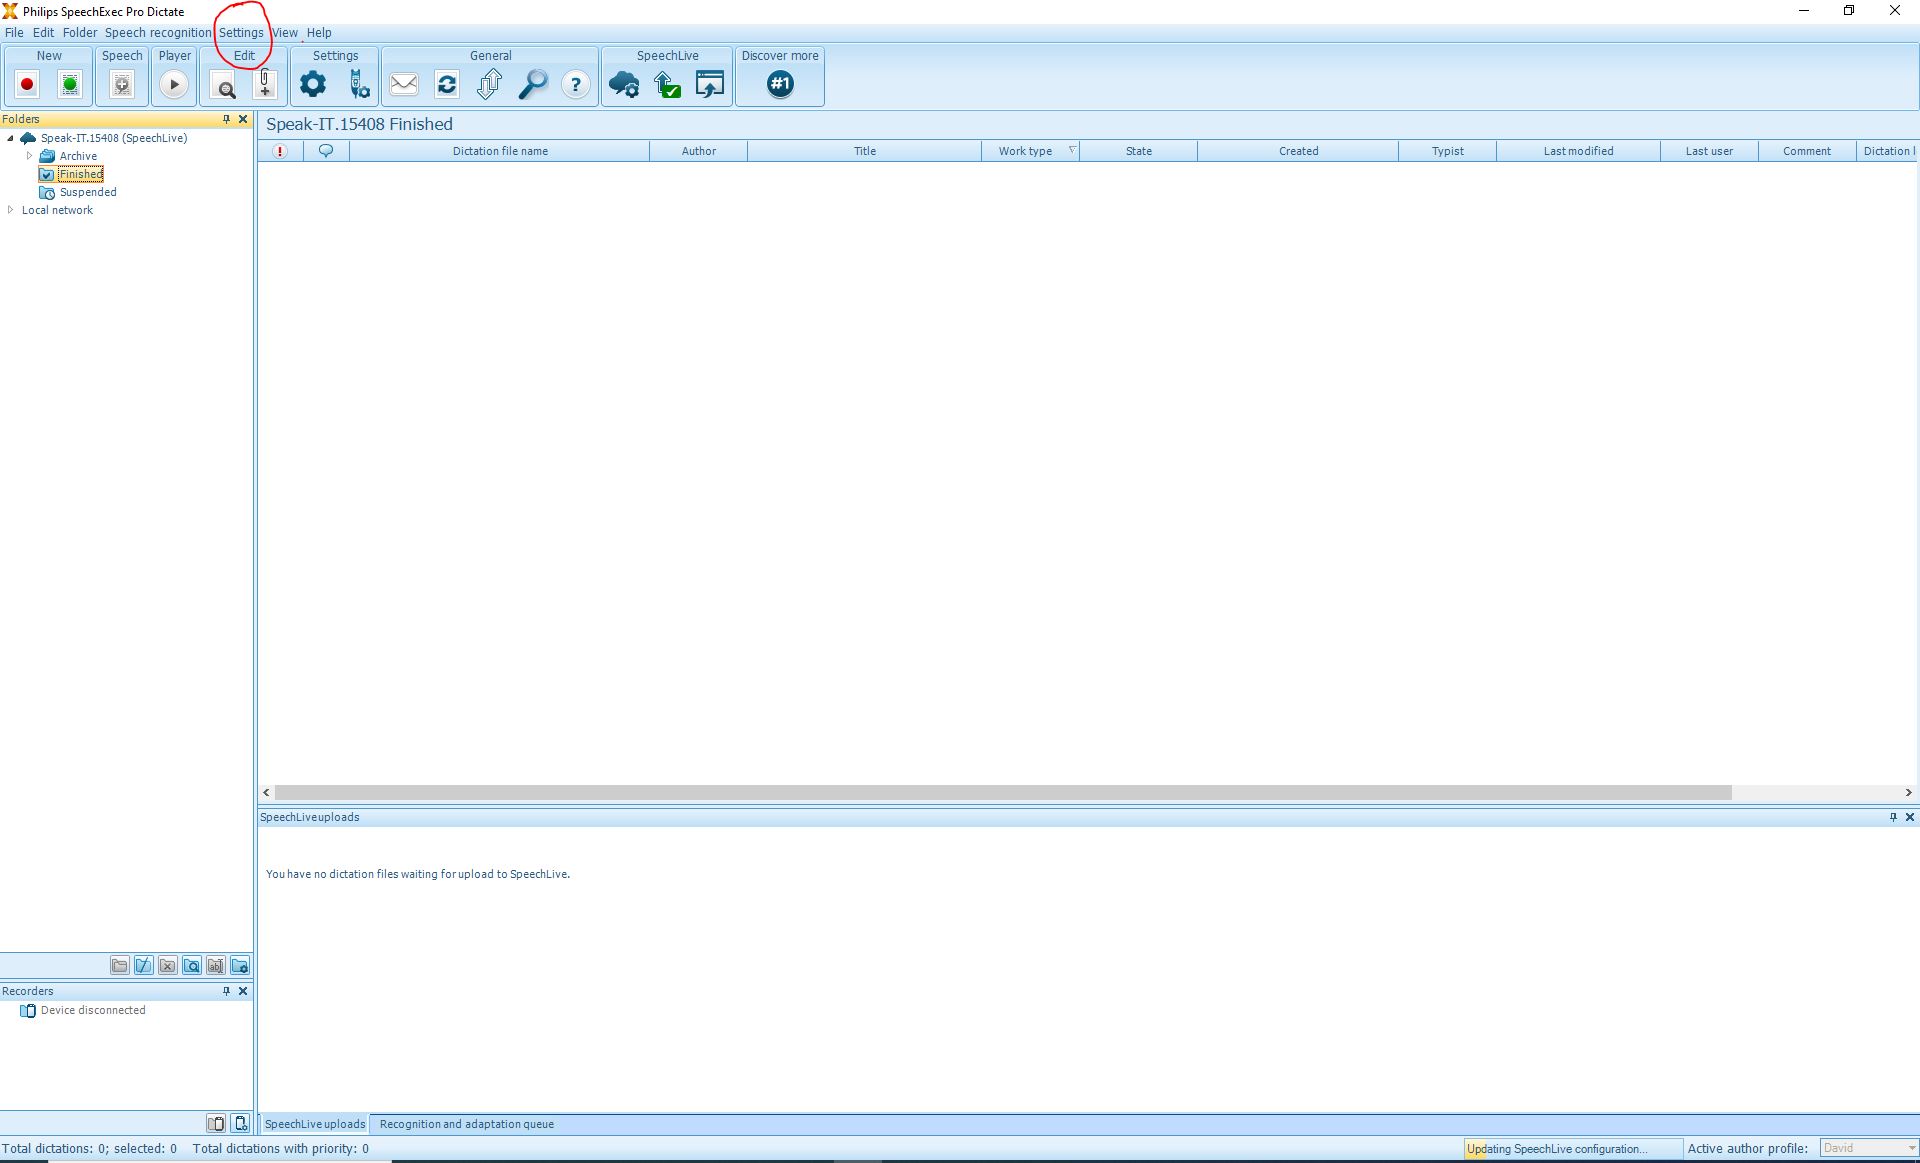
Task: Pin the Folders panel with pushpin toggle
Action: click(x=226, y=119)
